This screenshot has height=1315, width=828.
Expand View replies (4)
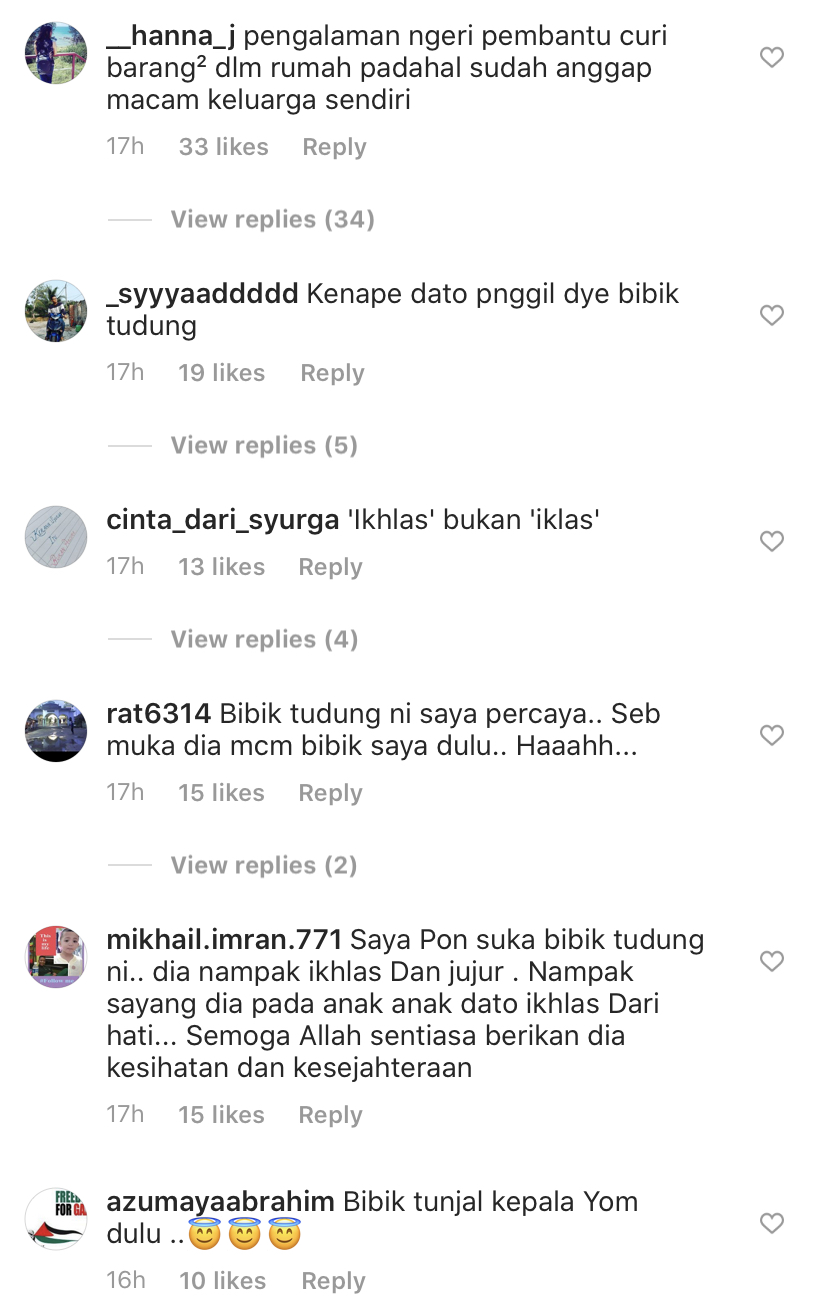click(x=264, y=639)
